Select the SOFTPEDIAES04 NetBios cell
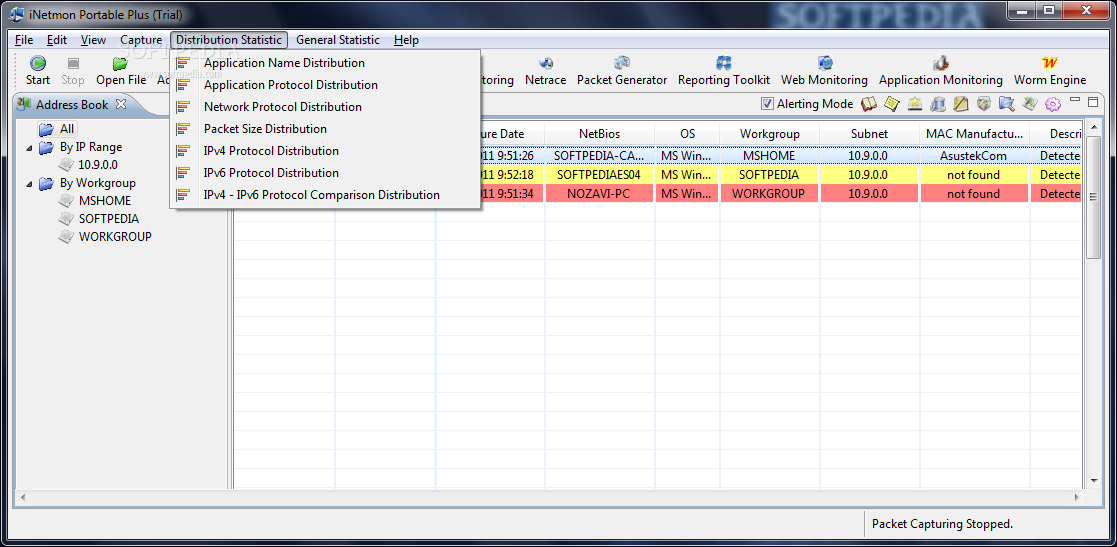This screenshot has height=547, width=1117. (x=599, y=174)
